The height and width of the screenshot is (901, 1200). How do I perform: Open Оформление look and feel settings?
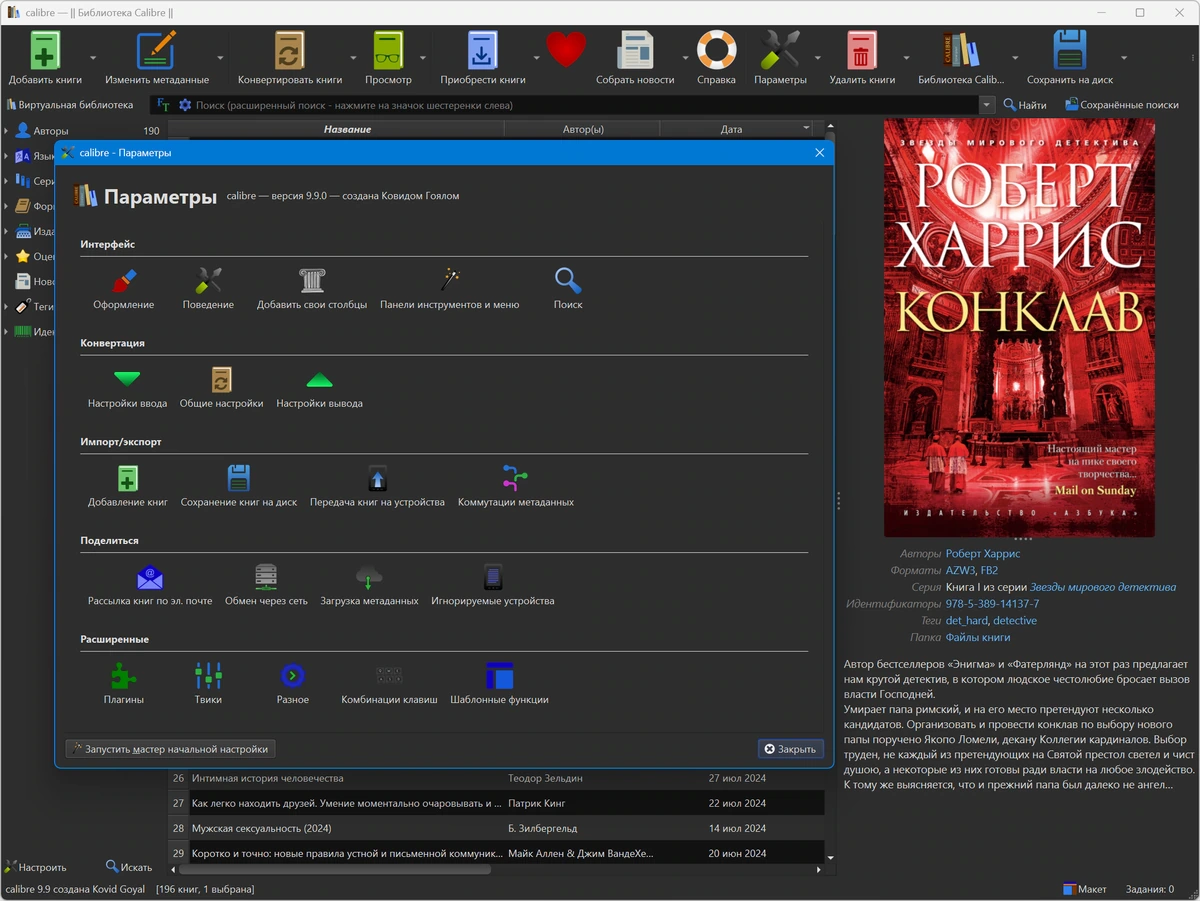pyautogui.click(x=123, y=288)
